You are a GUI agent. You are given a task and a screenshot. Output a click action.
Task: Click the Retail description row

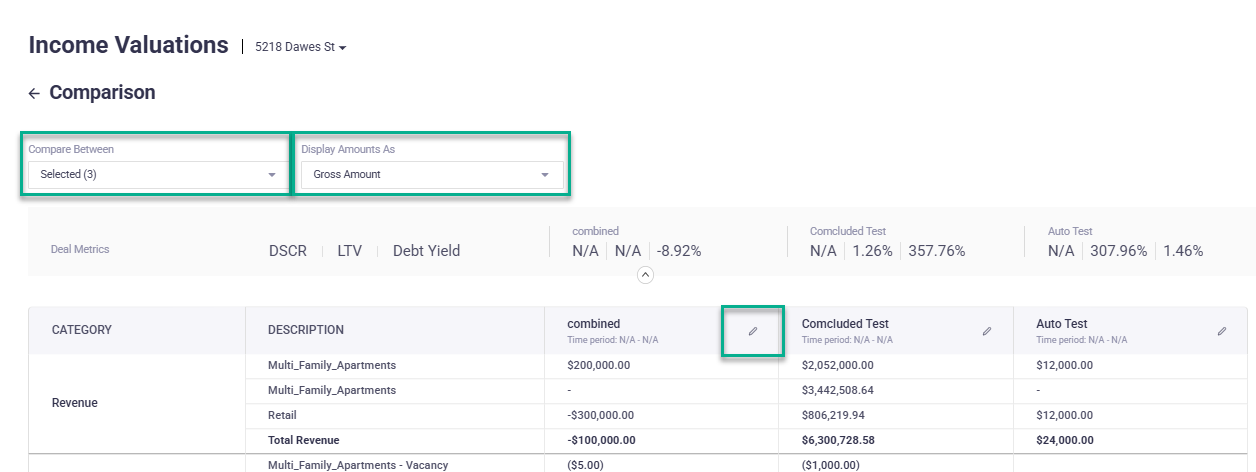(x=282, y=415)
